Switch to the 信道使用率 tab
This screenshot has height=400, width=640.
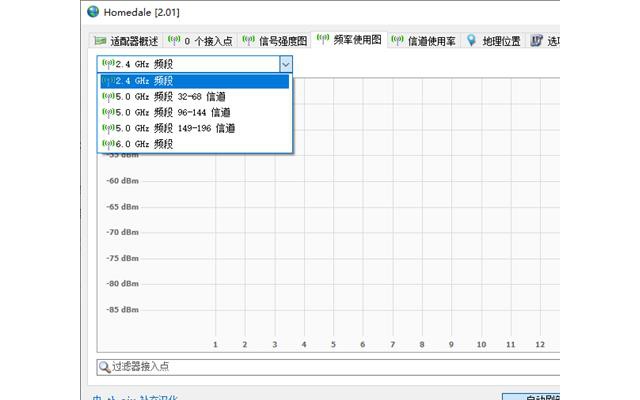tap(424, 41)
